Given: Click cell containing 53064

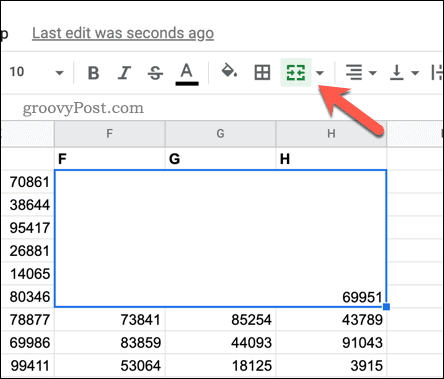Looking at the screenshot, I should [109, 366].
